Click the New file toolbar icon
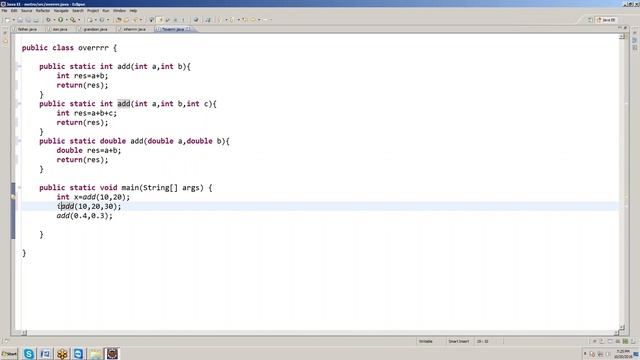Viewport: 640px width, 360px height. coord(7,20)
